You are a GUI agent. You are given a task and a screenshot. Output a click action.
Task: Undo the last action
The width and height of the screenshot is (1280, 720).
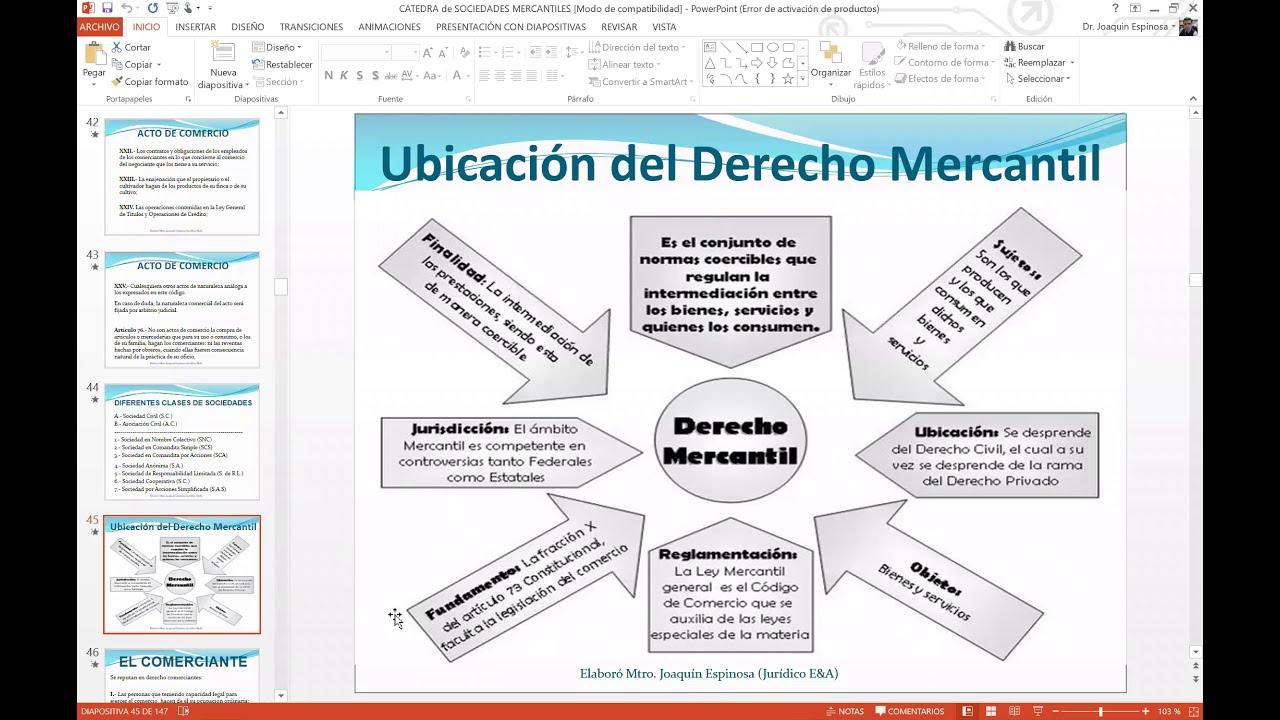click(x=127, y=8)
